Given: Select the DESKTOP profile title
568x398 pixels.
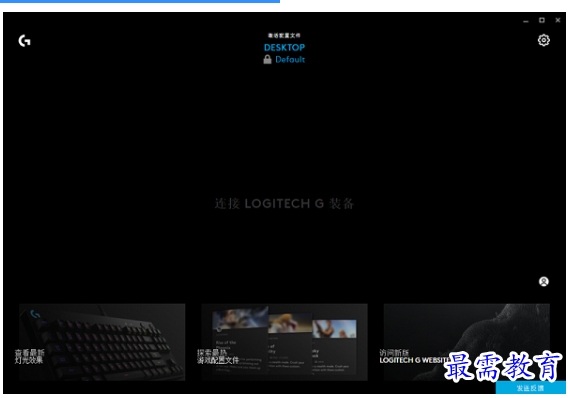Looking at the screenshot, I should pos(284,47).
